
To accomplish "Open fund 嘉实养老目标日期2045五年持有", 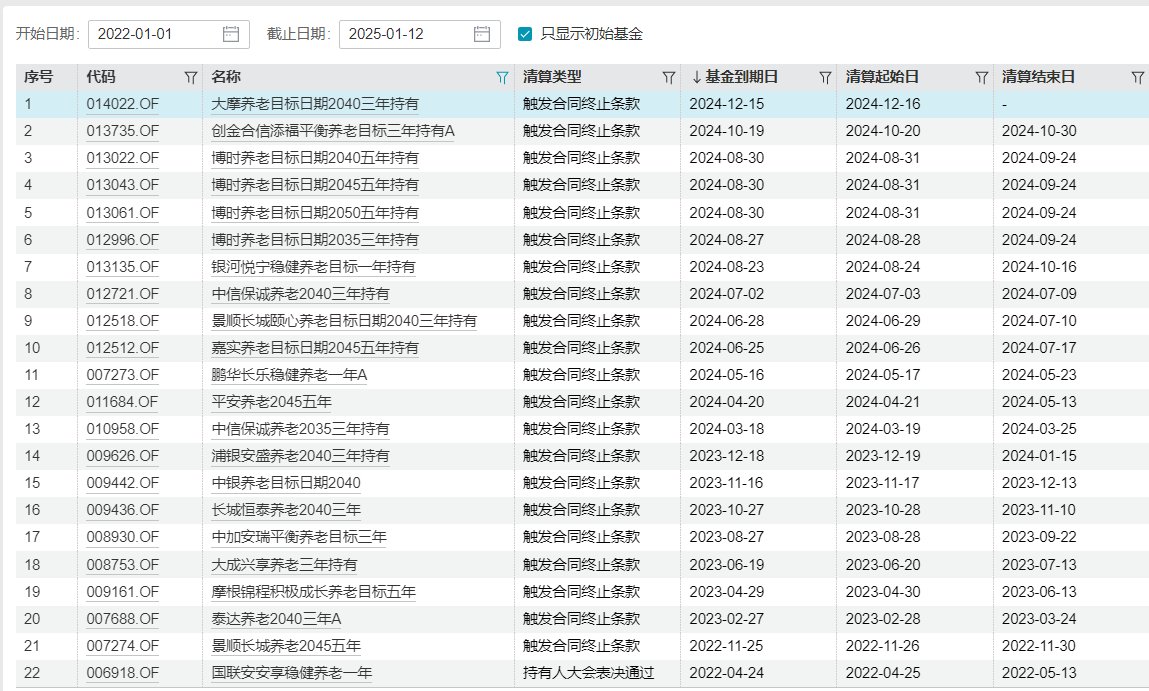I will click(x=315, y=349).
